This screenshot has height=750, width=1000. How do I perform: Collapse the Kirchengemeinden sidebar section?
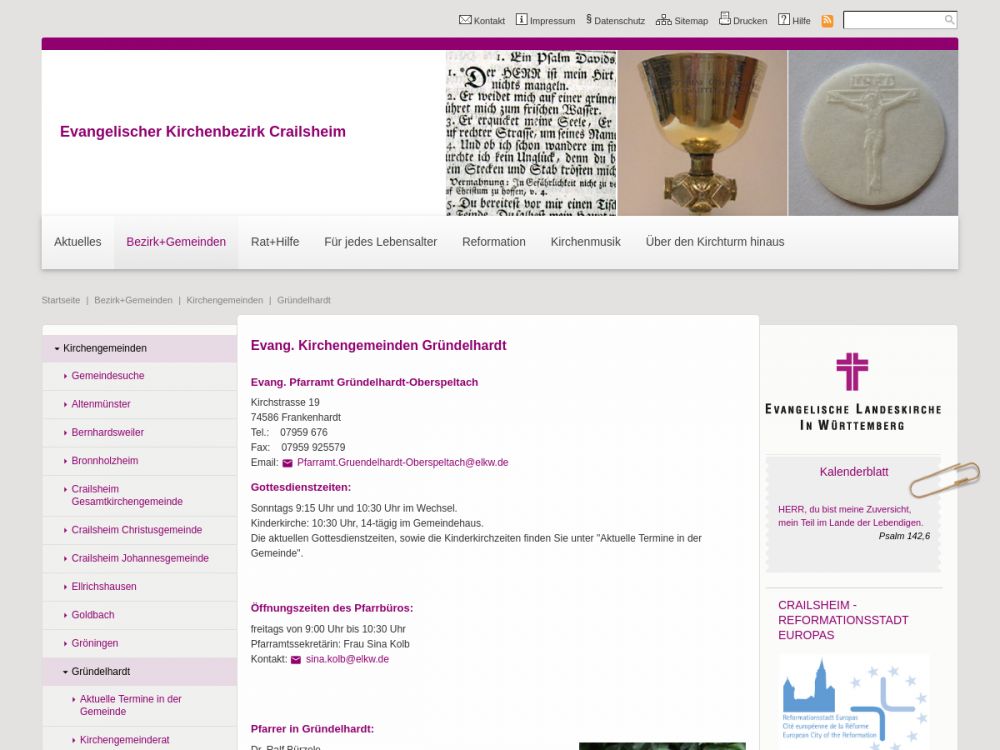coord(57,349)
